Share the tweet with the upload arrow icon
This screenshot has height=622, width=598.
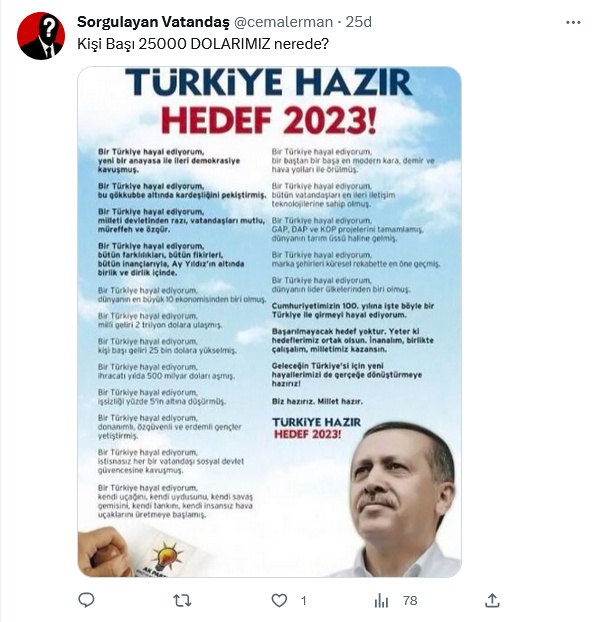point(492,600)
